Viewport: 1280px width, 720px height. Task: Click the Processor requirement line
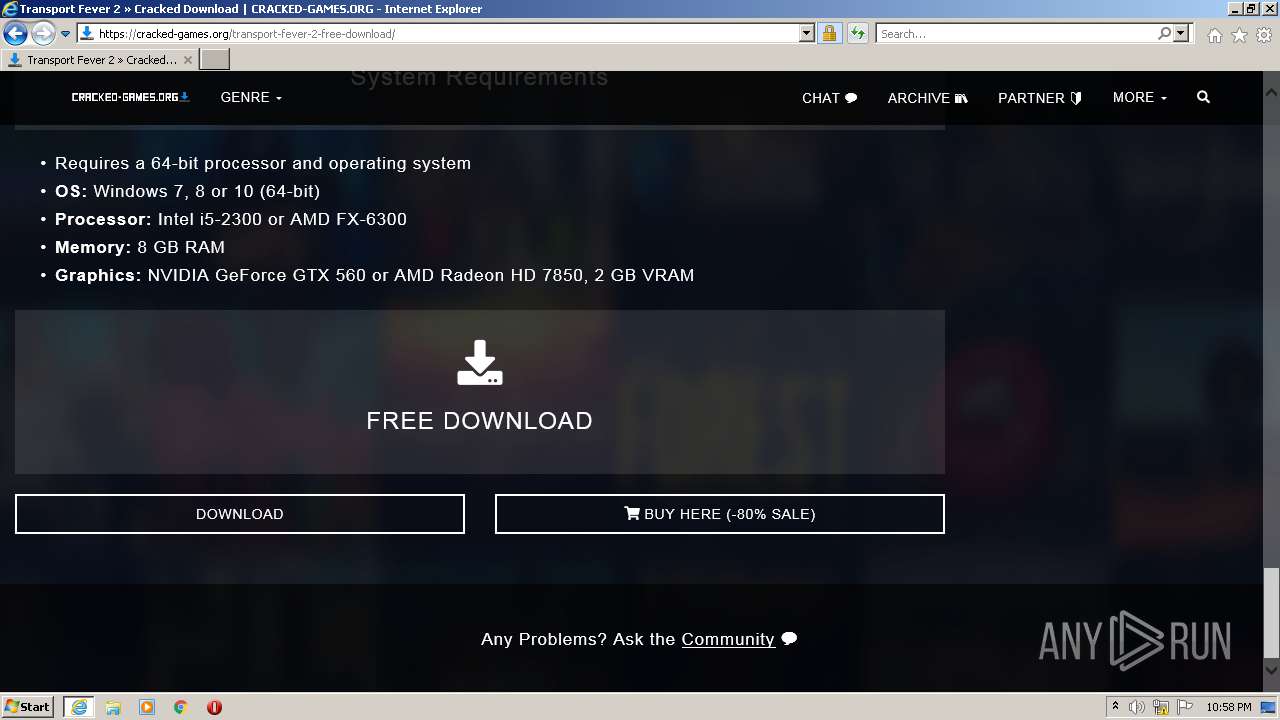[231, 219]
